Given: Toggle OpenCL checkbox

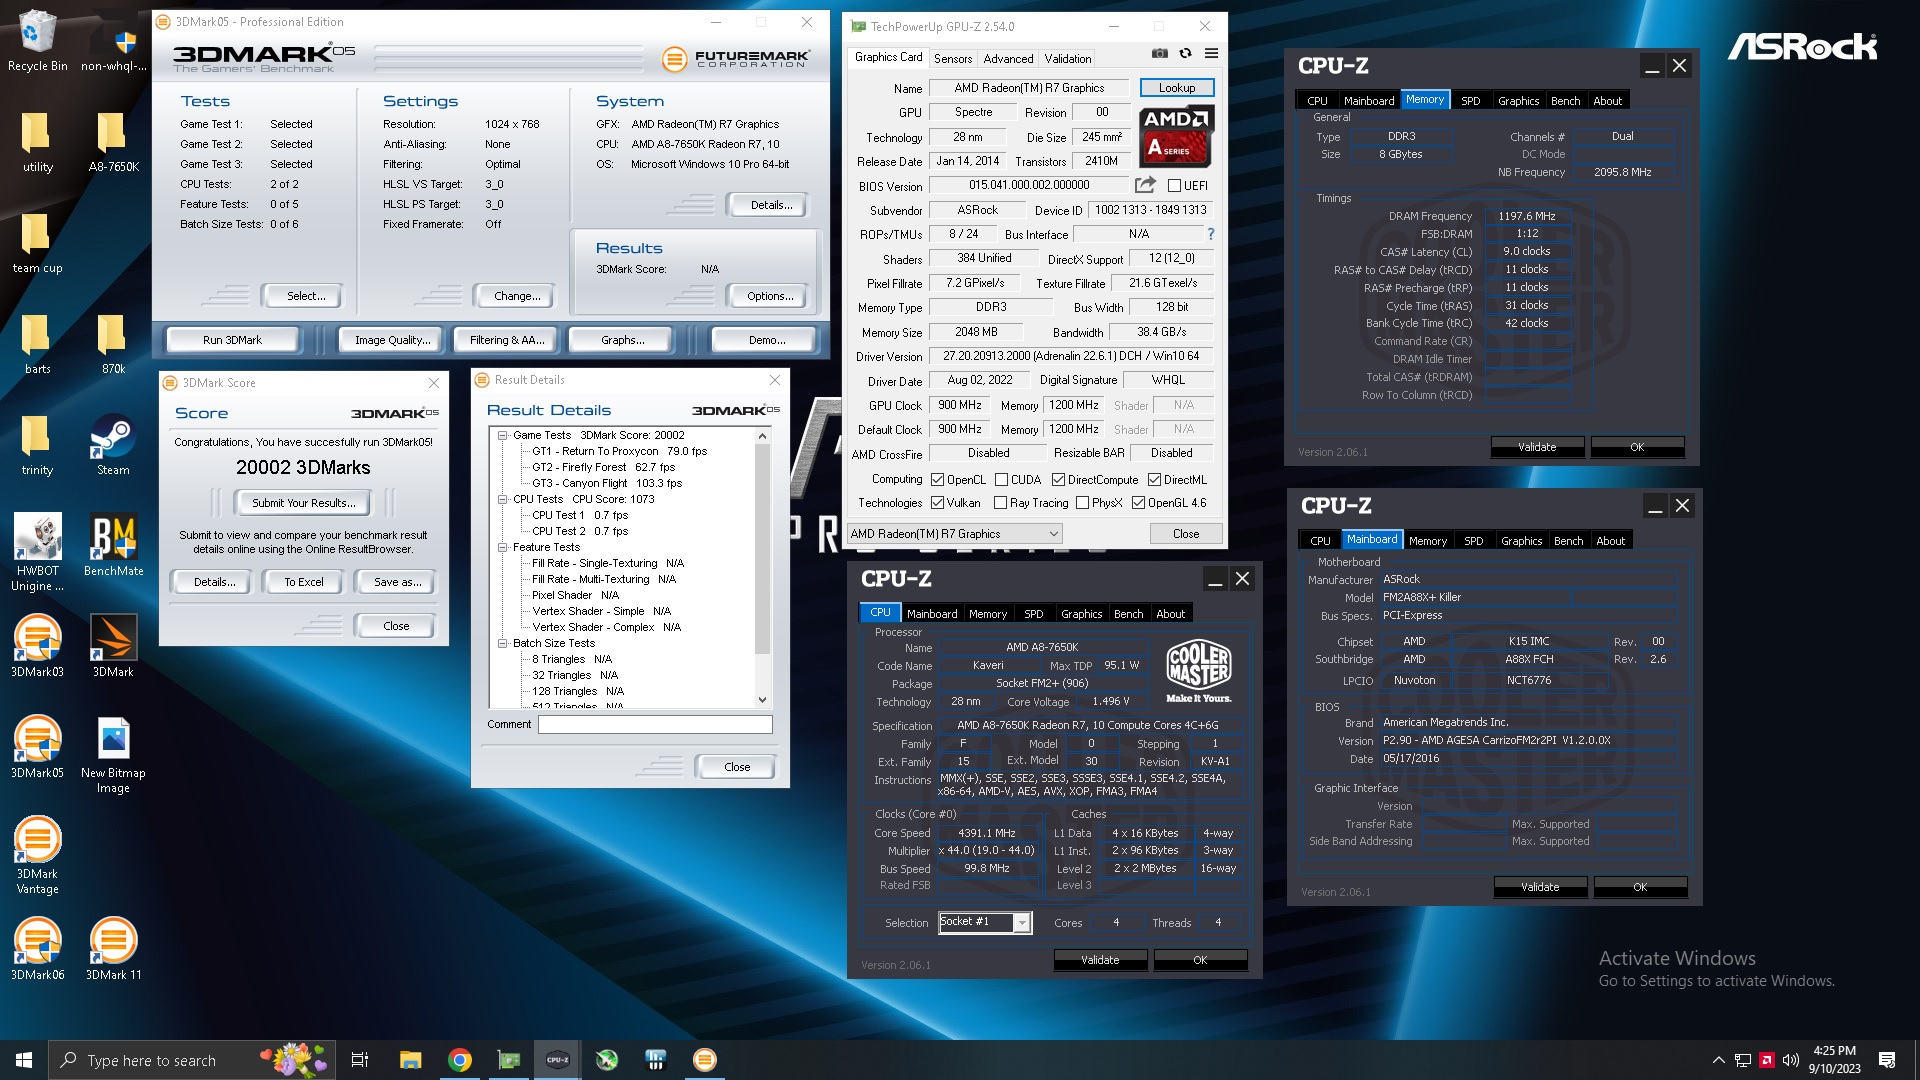Looking at the screenshot, I should tap(937, 480).
